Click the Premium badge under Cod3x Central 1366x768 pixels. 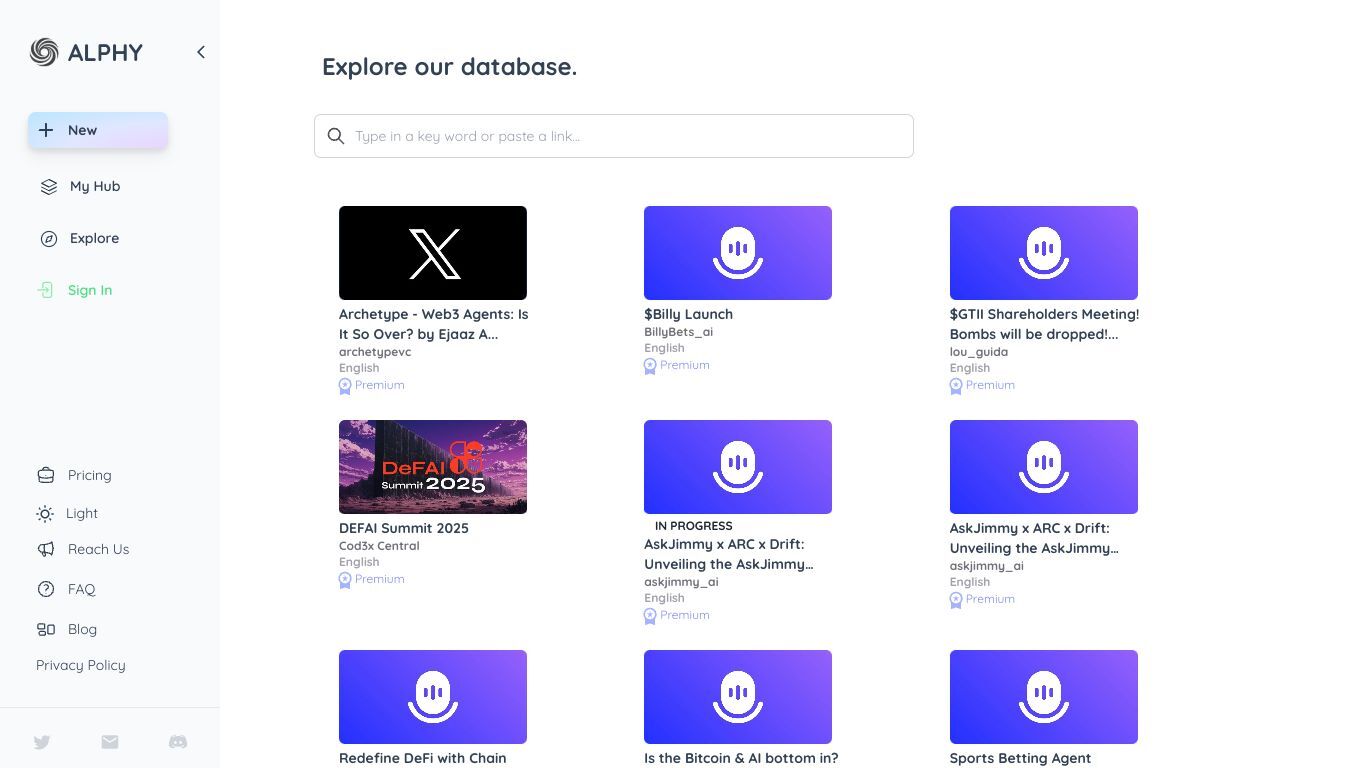point(372,579)
